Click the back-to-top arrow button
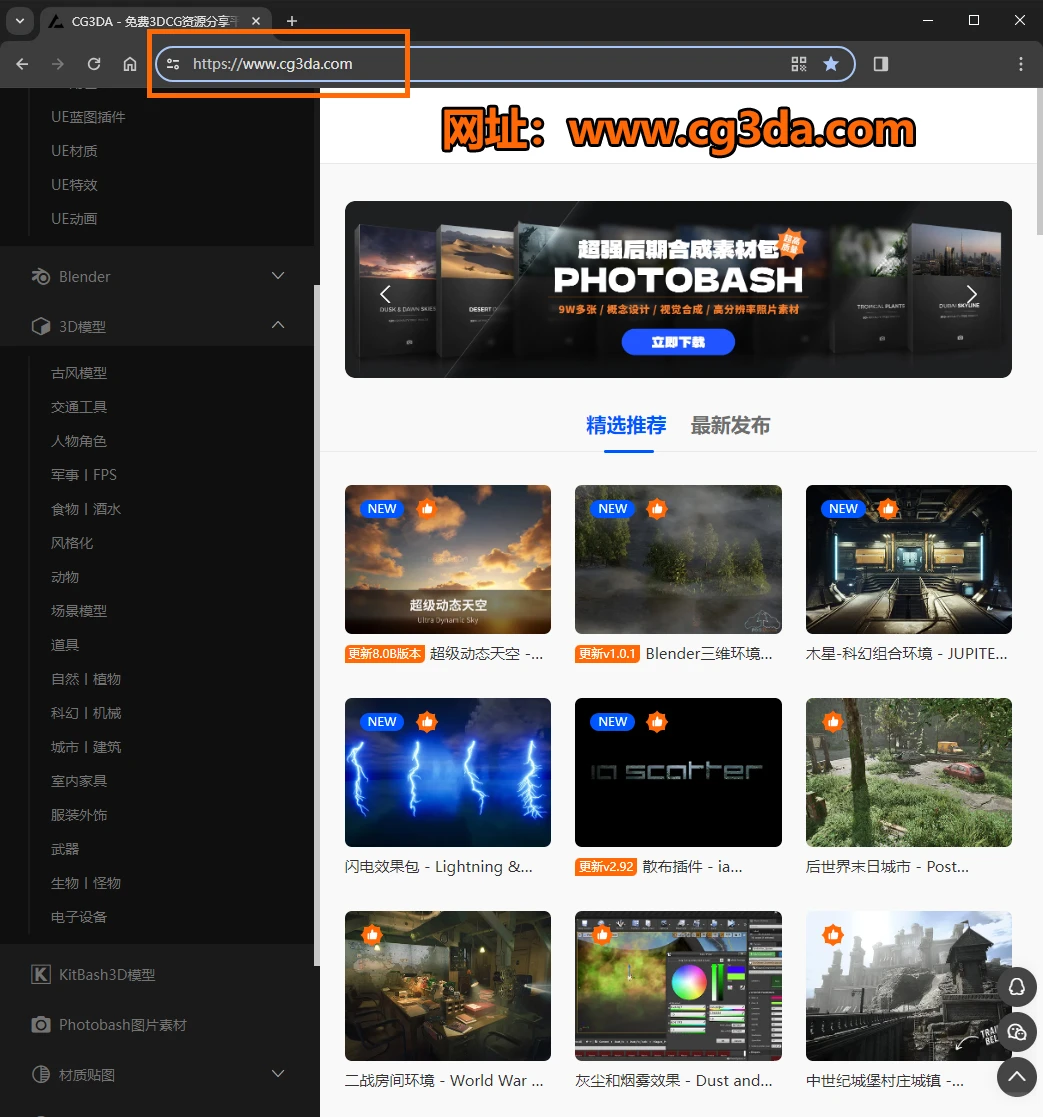The image size is (1043, 1117). tap(1017, 1077)
